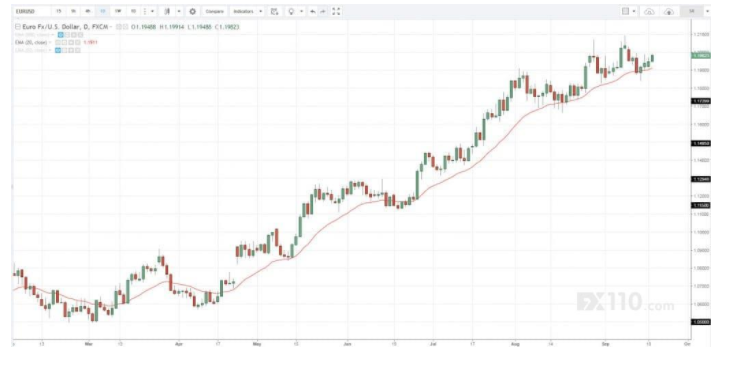The height and width of the screenshot is (366, 752).
Task: Click the gray chart name button
Action: 692,11
